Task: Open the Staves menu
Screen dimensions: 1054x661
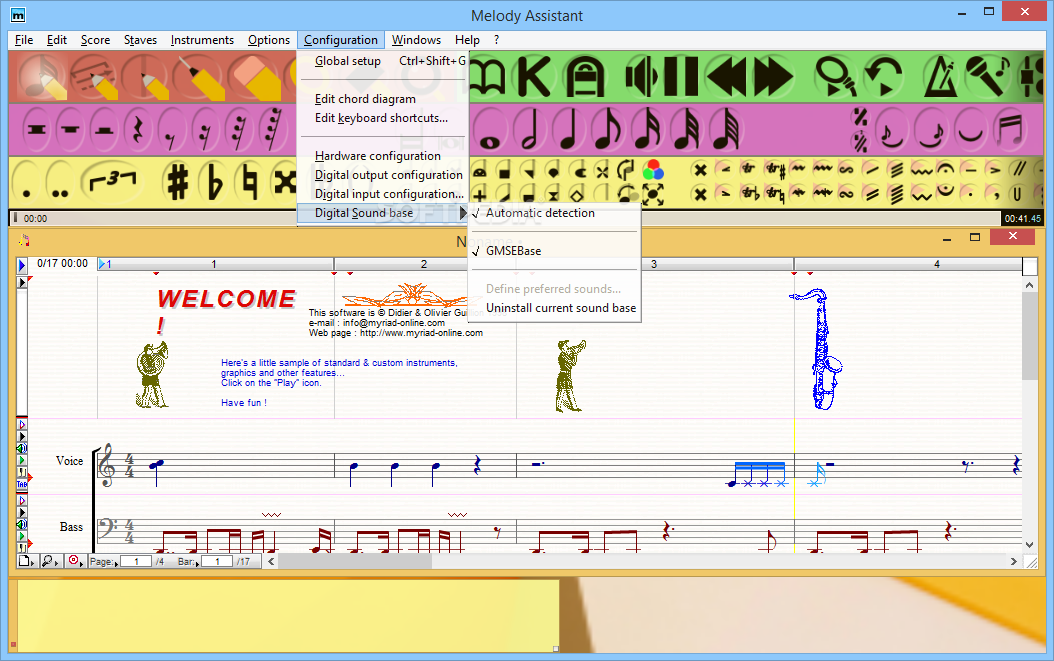Action: tap(140, 40)
